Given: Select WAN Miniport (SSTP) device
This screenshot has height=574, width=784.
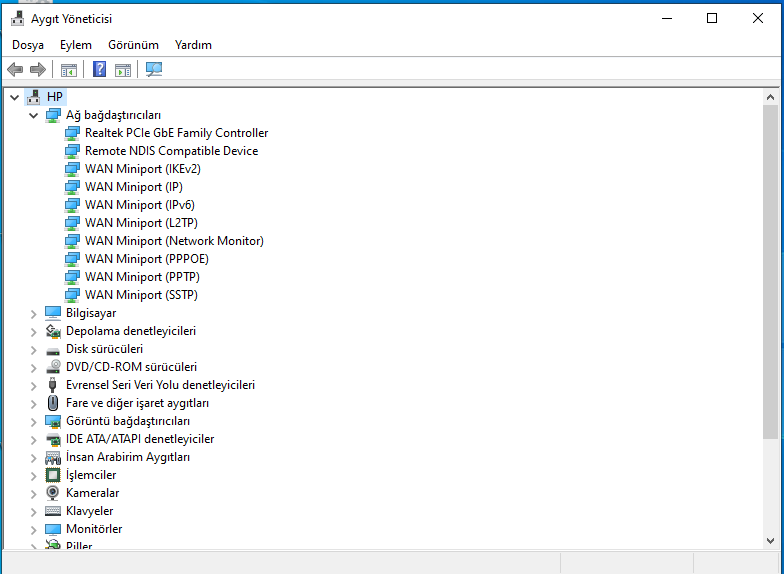Looking at the screenshot, I should (x=141, y=295).
